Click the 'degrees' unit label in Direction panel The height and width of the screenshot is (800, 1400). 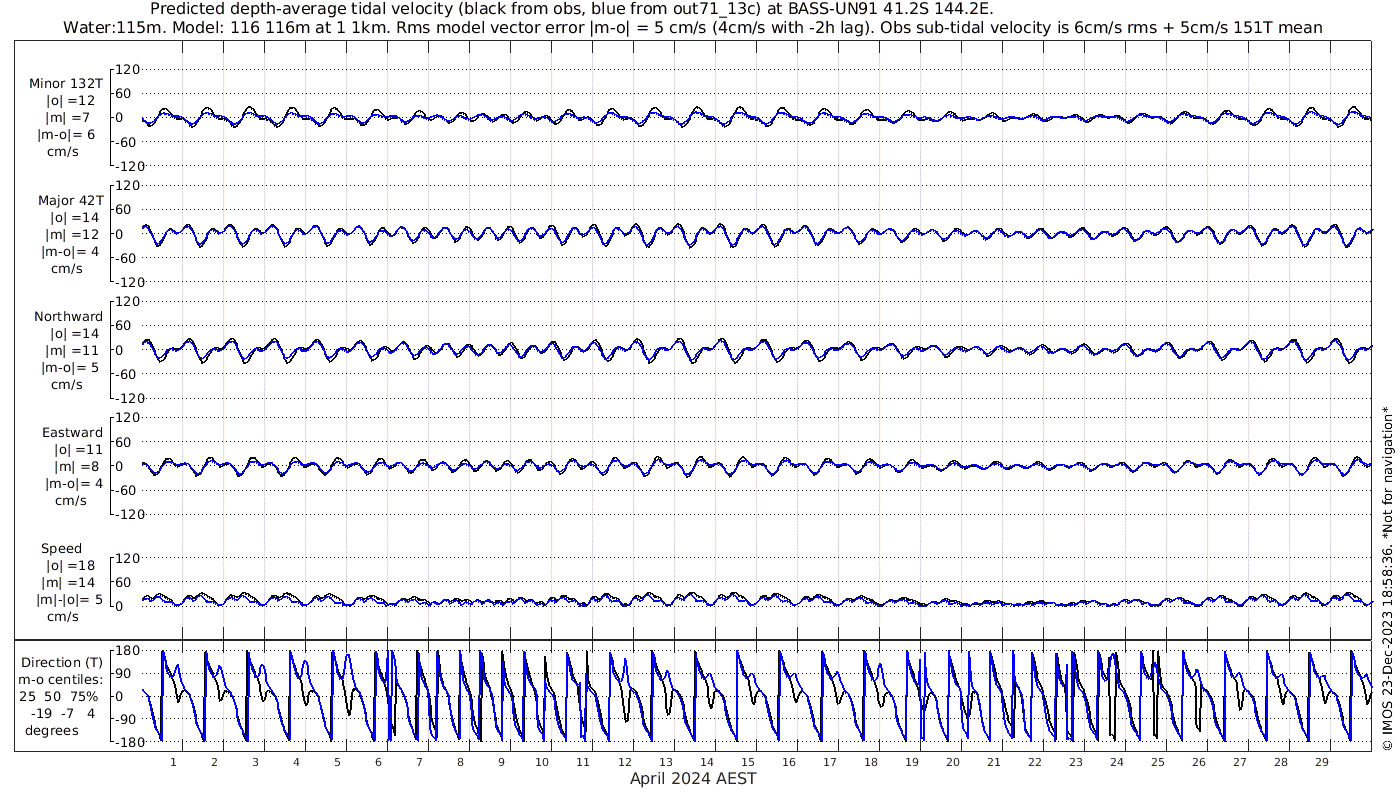(x=52, y=730)
